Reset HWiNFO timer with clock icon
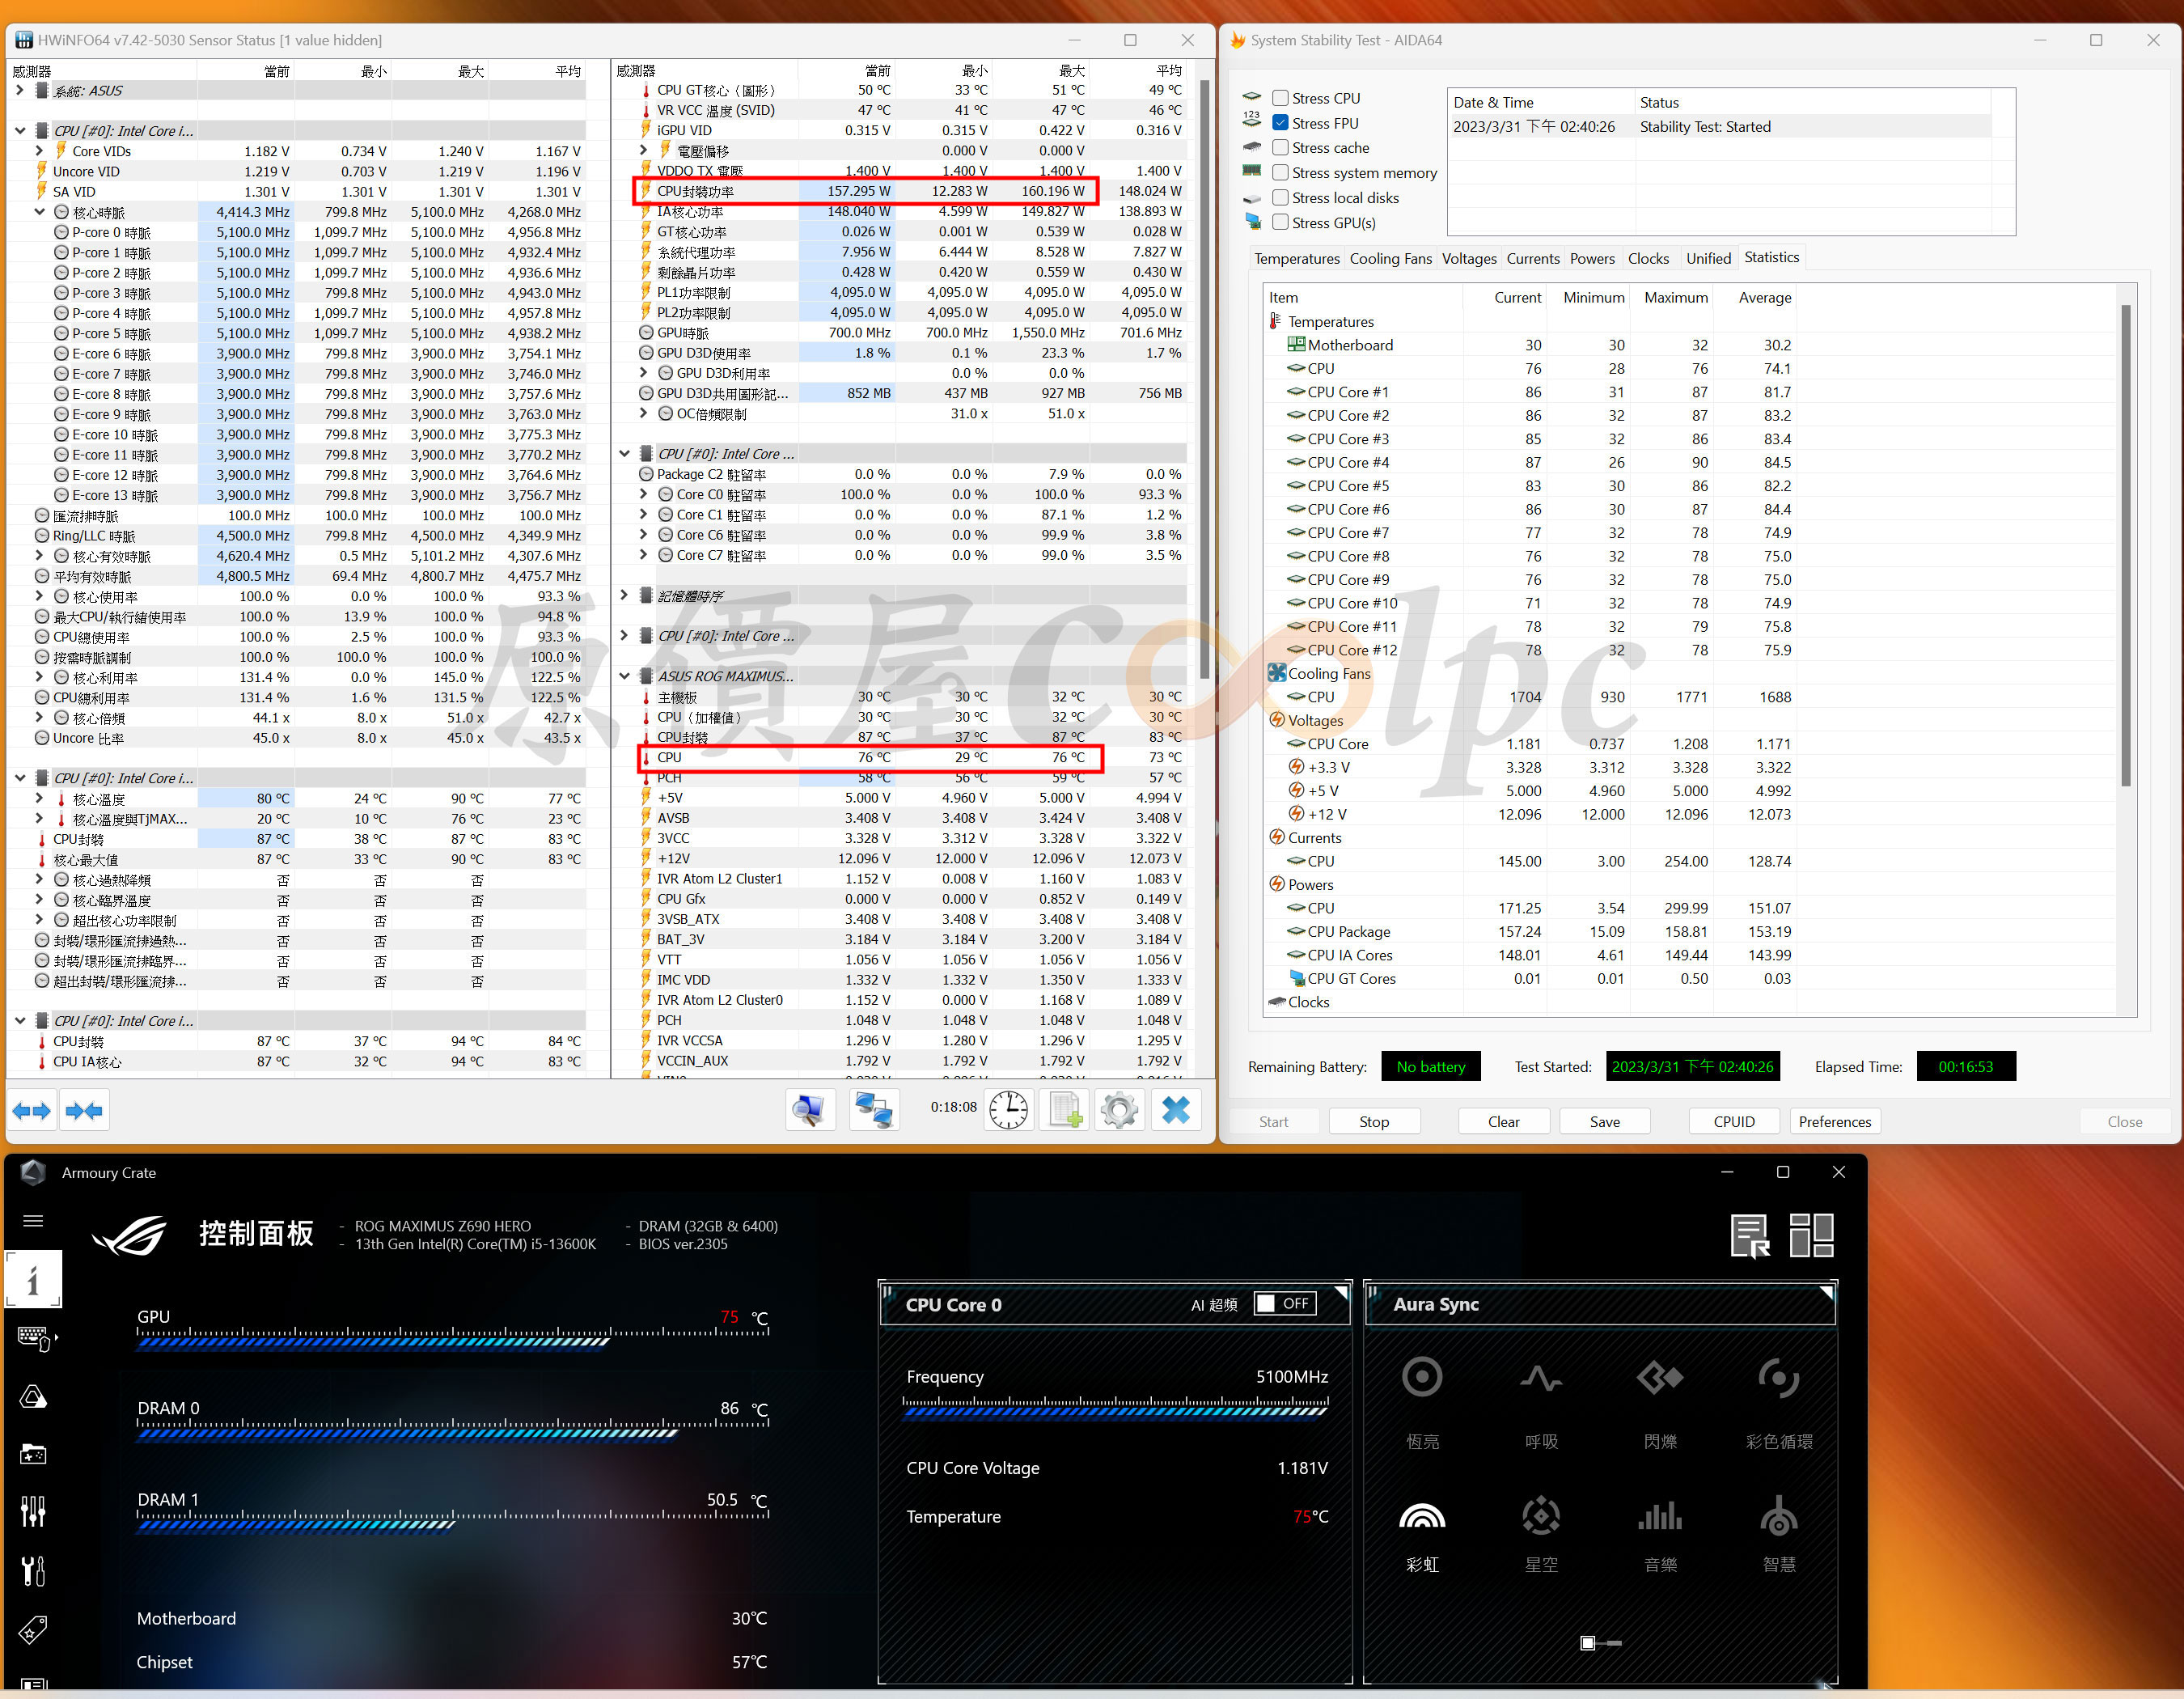The image size is (2184, 1699). (1008, 1110)
